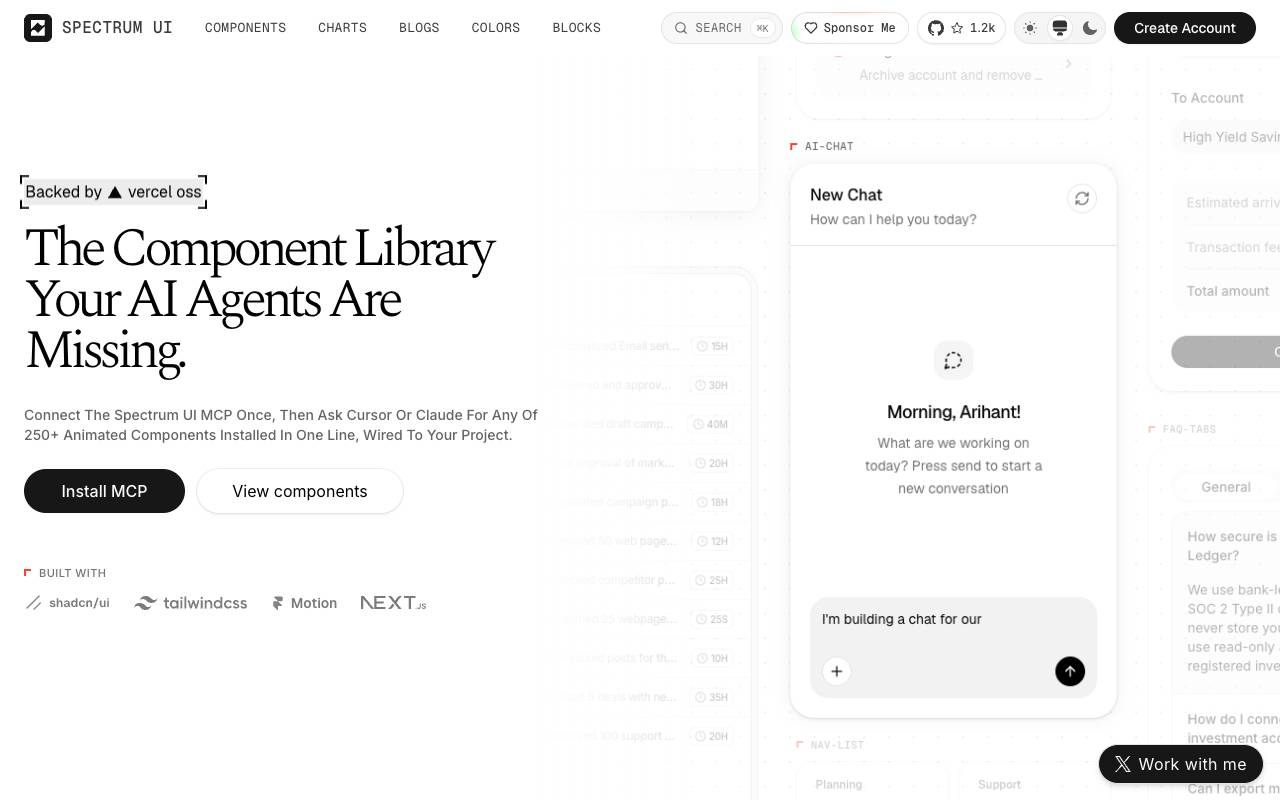
Task: Click the 12H time badge
Action: click(x=713, y=541)
